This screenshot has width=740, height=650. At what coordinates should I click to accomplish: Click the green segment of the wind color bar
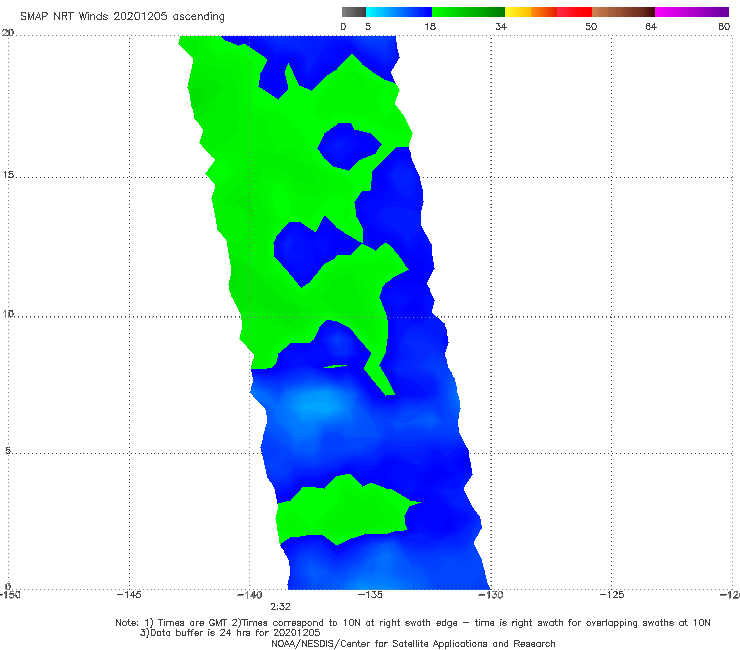point(468,12)
